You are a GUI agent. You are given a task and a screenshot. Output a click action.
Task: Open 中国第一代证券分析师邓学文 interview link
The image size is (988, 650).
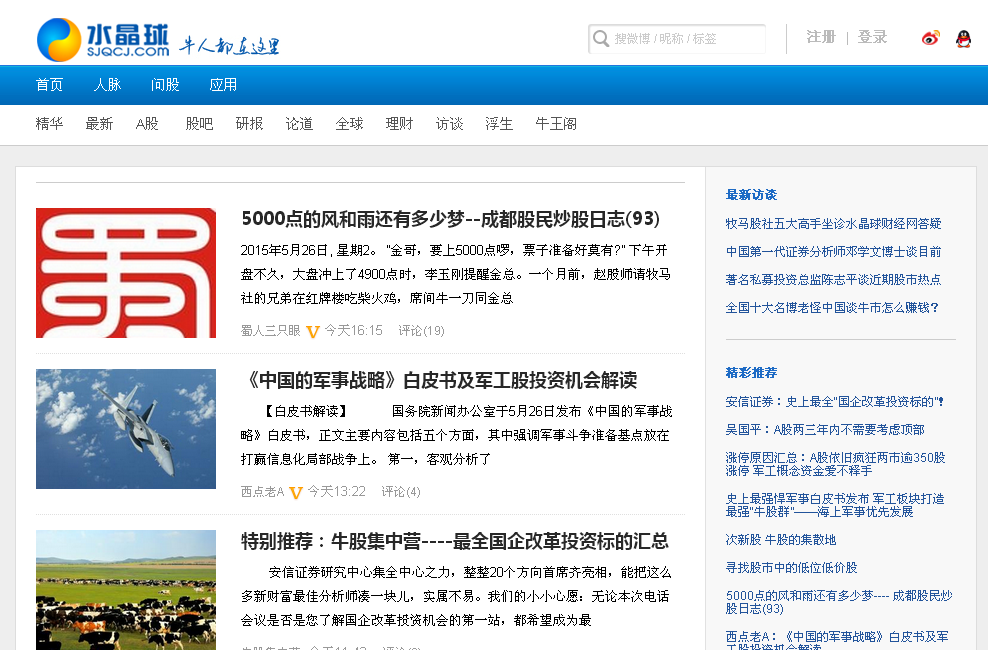(x=833, y=252)
